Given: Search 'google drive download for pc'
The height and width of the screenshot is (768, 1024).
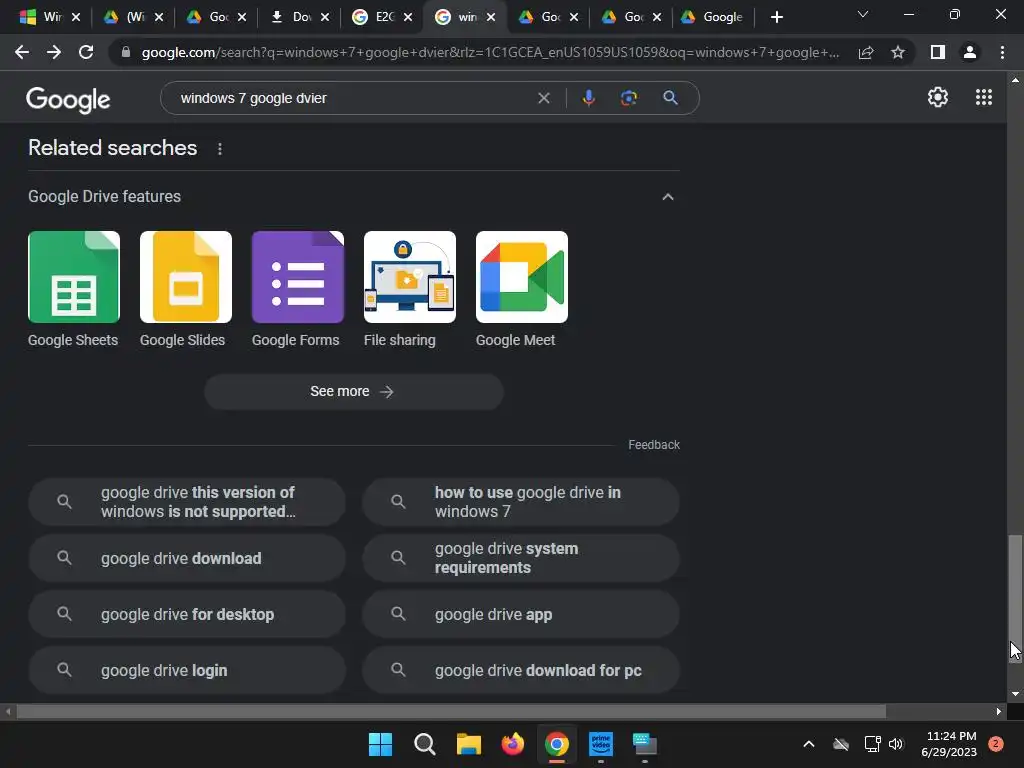Looking at the screenshot, I should coord(521,671).
